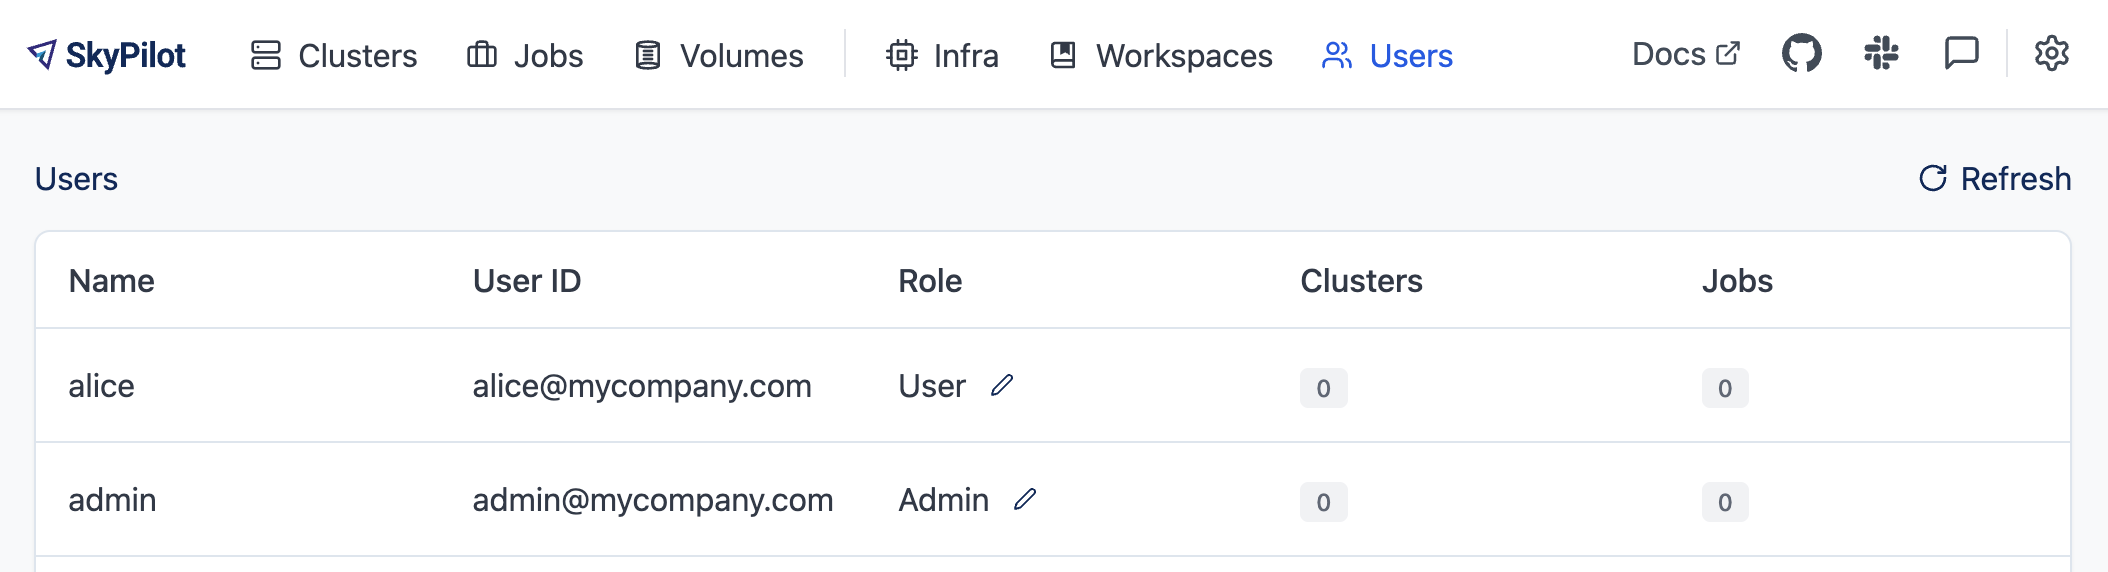This screenshot has height=572, width=2108.
Task: Edit admin's role with pencil icon
Action: pos(1025,500)
